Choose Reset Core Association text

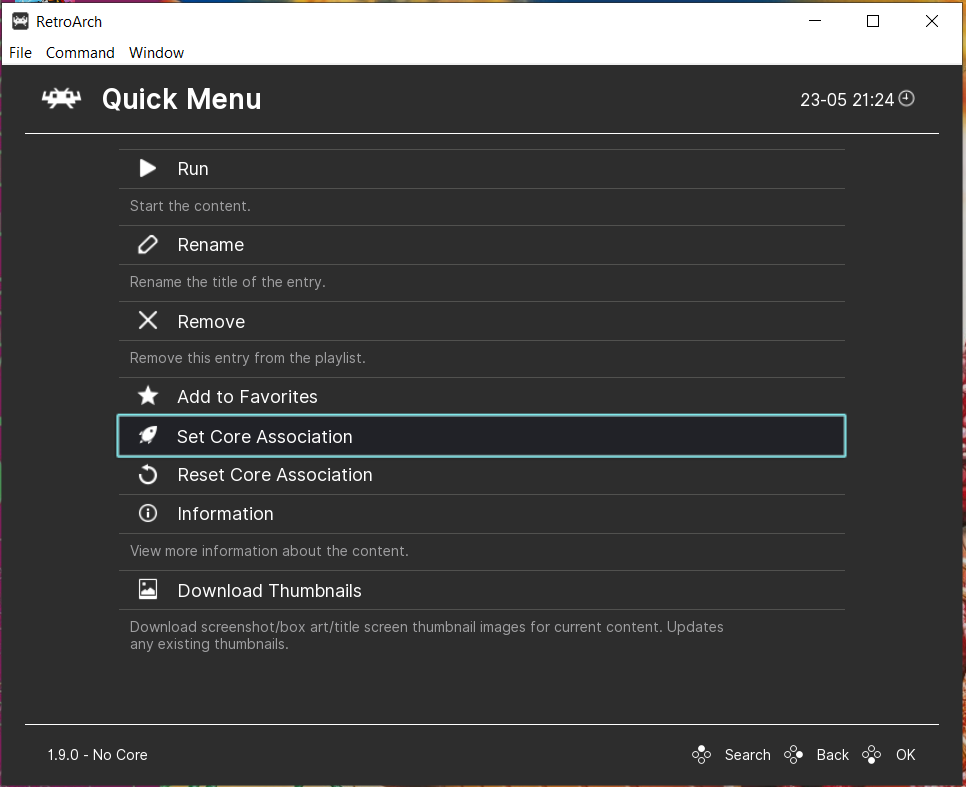(x=275, y=475)
